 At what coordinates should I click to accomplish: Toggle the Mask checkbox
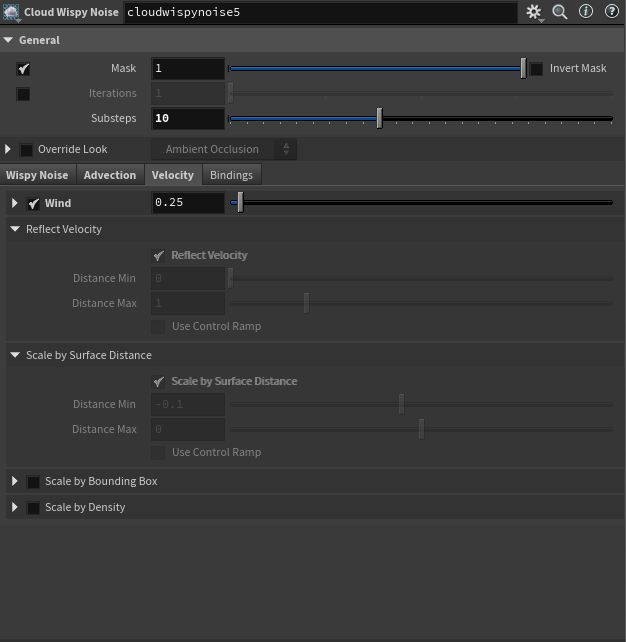pos(23,69)
